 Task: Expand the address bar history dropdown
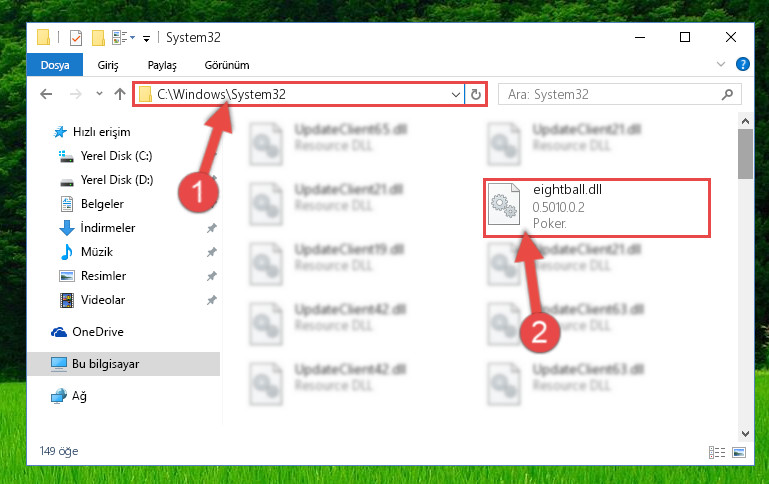[456, 94]
